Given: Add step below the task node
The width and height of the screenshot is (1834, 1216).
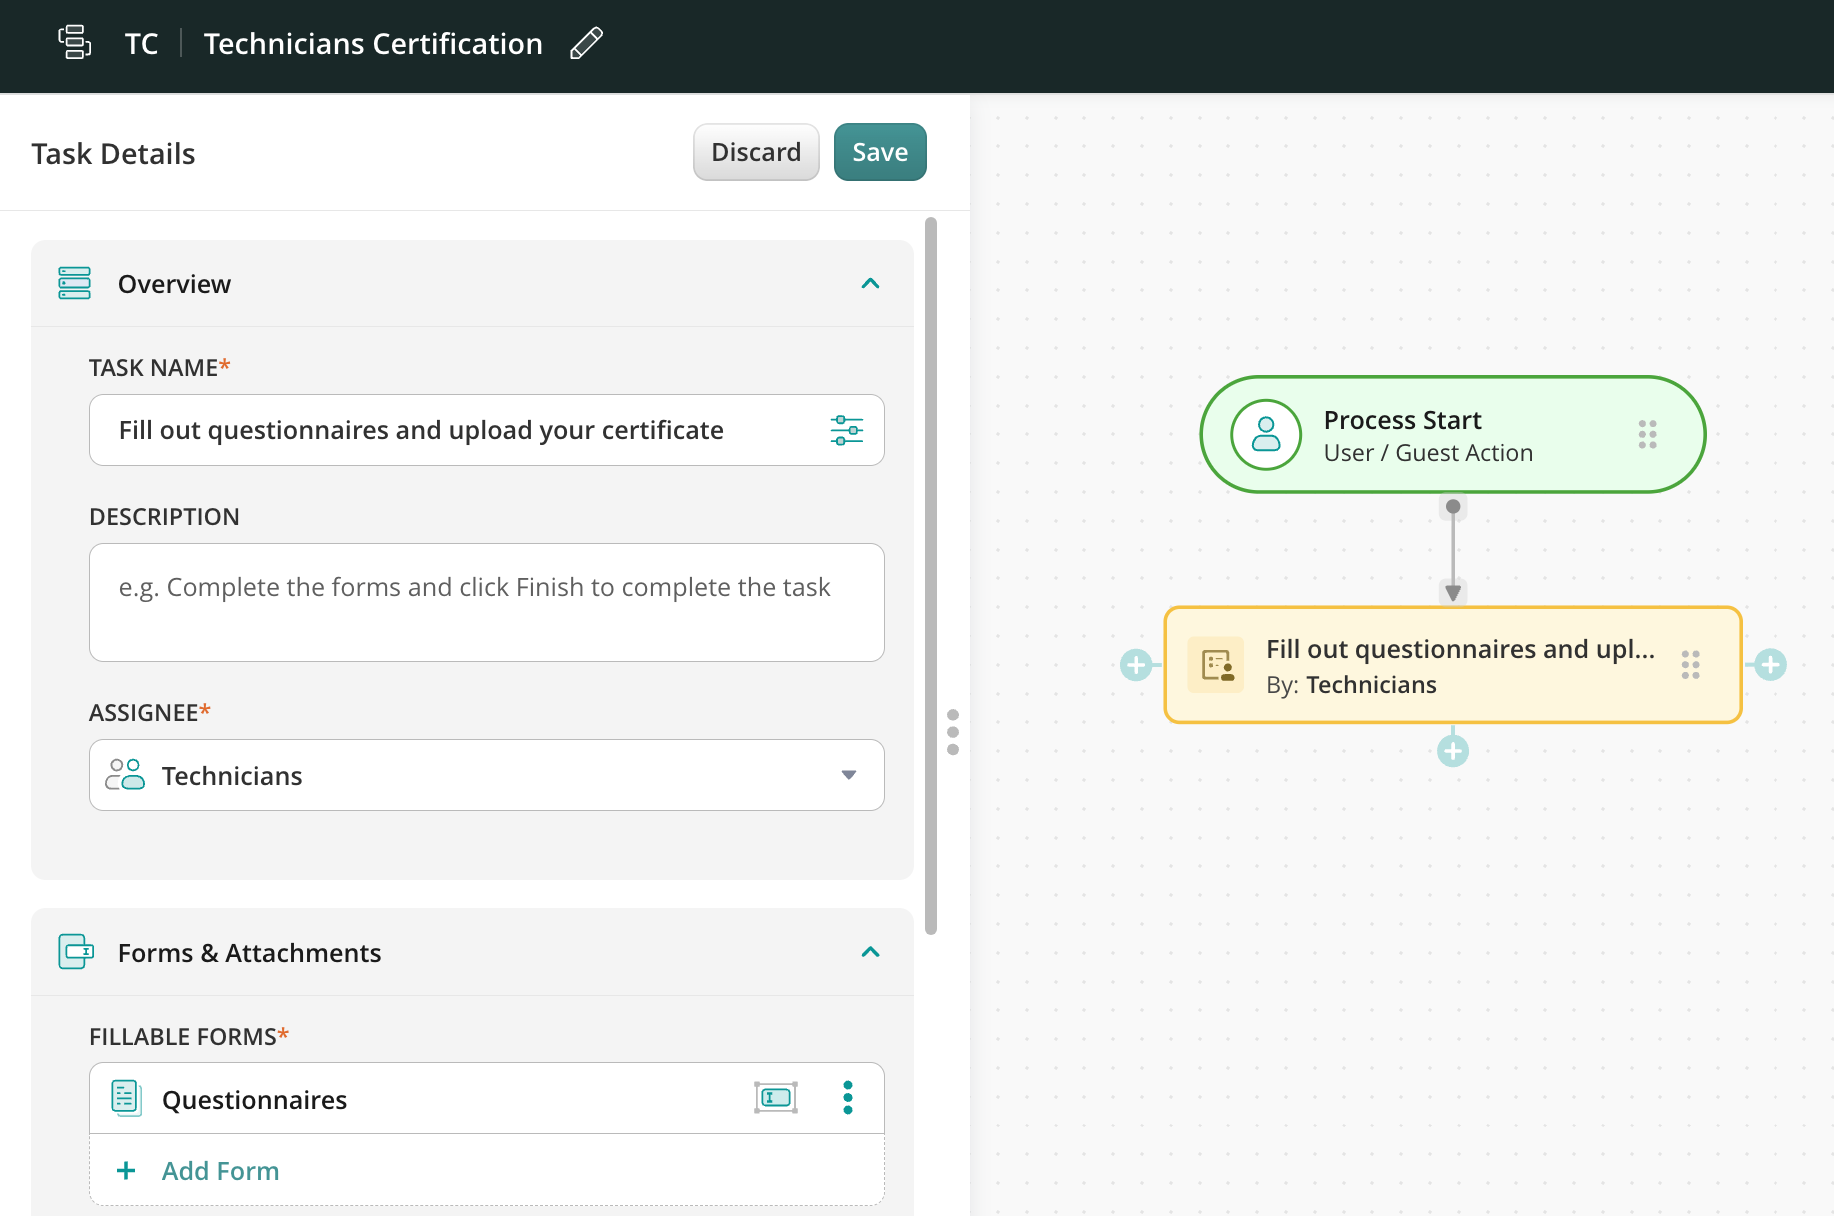Looking at the screenshot, I should coord(1453,750).
